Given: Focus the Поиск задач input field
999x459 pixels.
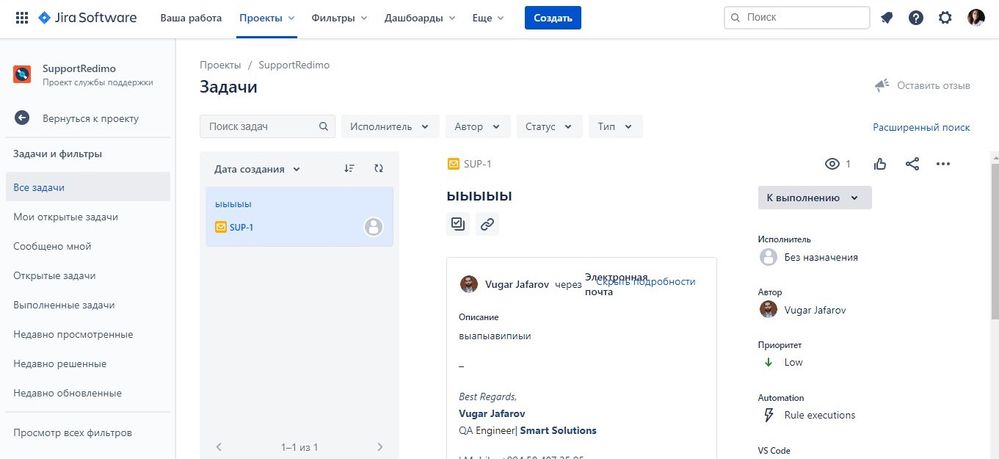Looking at the screenshot, I should click(268, 126).
